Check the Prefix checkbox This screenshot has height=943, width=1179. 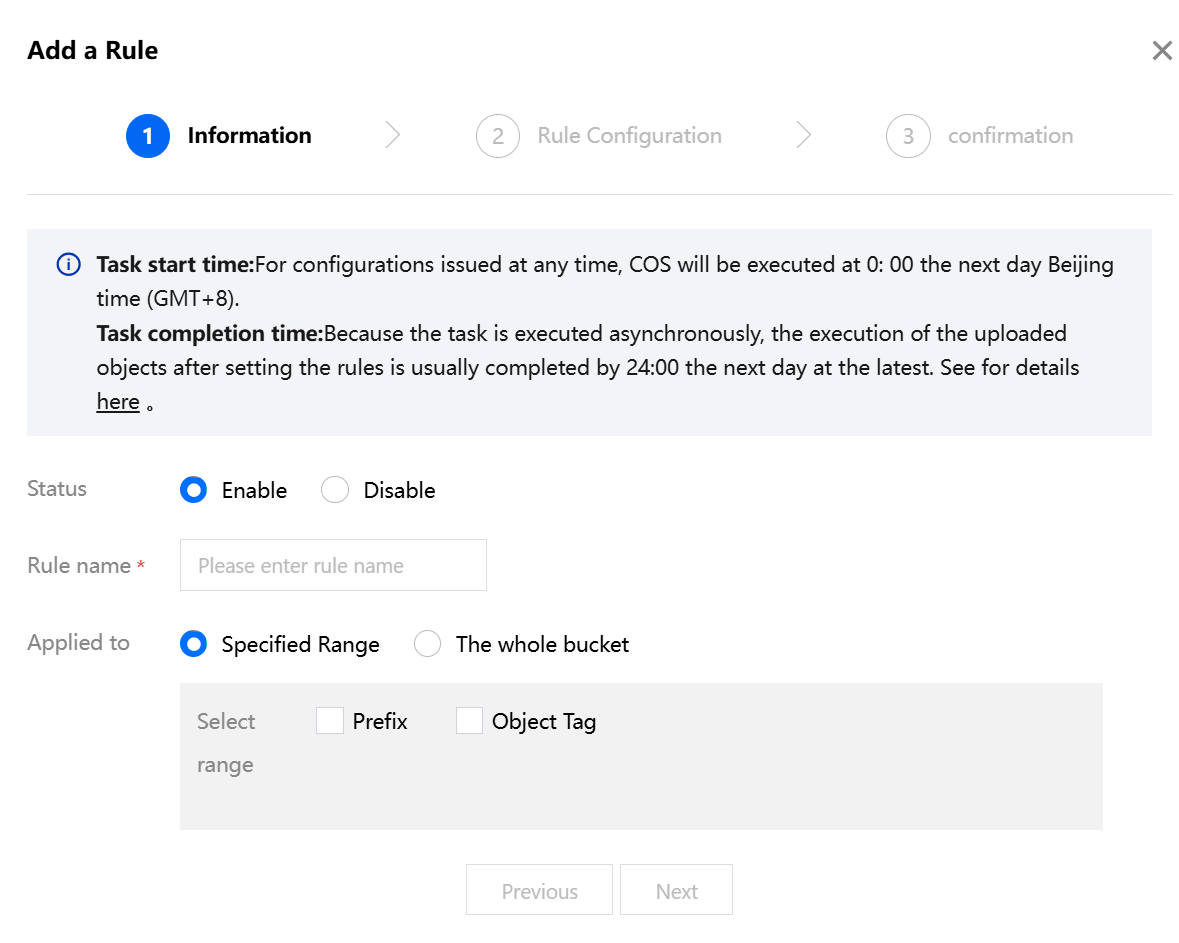click(x=330, y=721)
